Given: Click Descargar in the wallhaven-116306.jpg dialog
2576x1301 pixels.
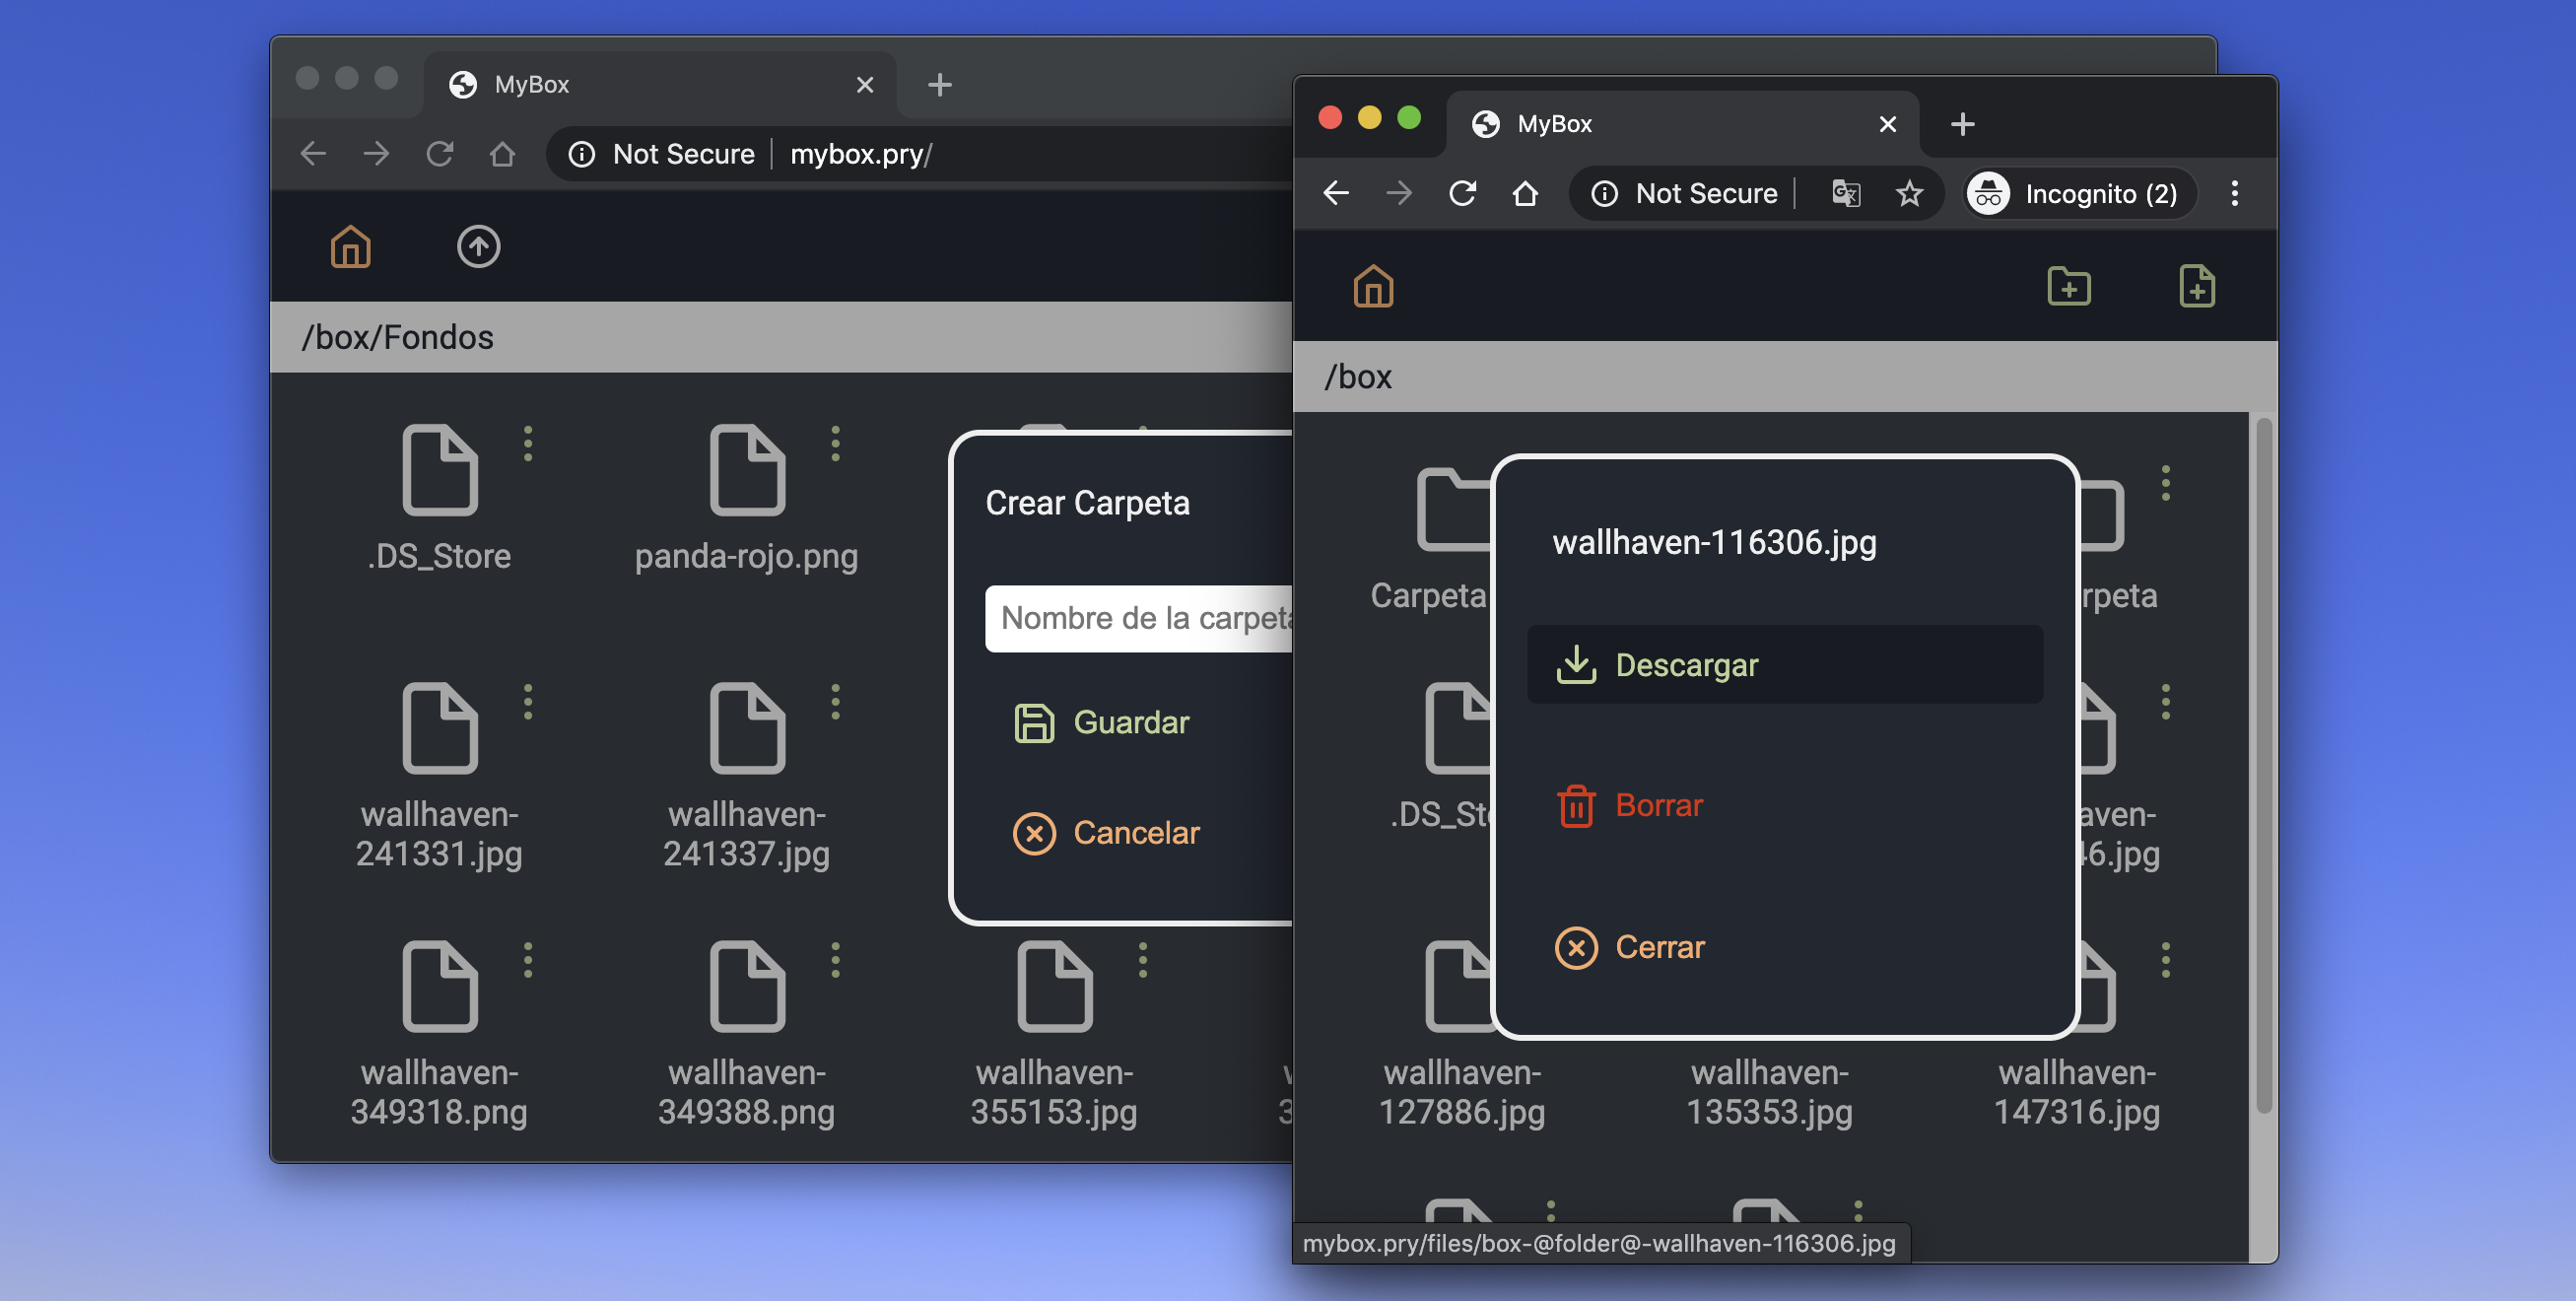Looking at the screenshot, I should [x=1785, y=664].
